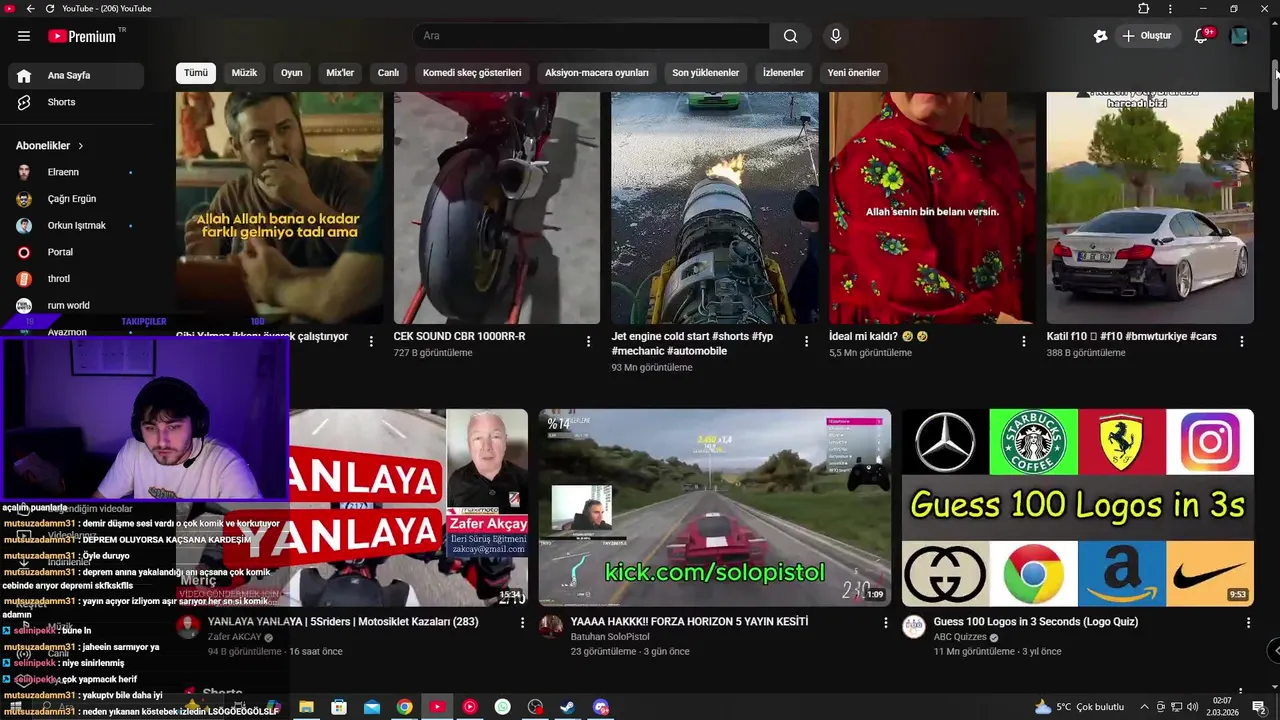Open Orkun Işıtmak subscription channel

point(76,226)
